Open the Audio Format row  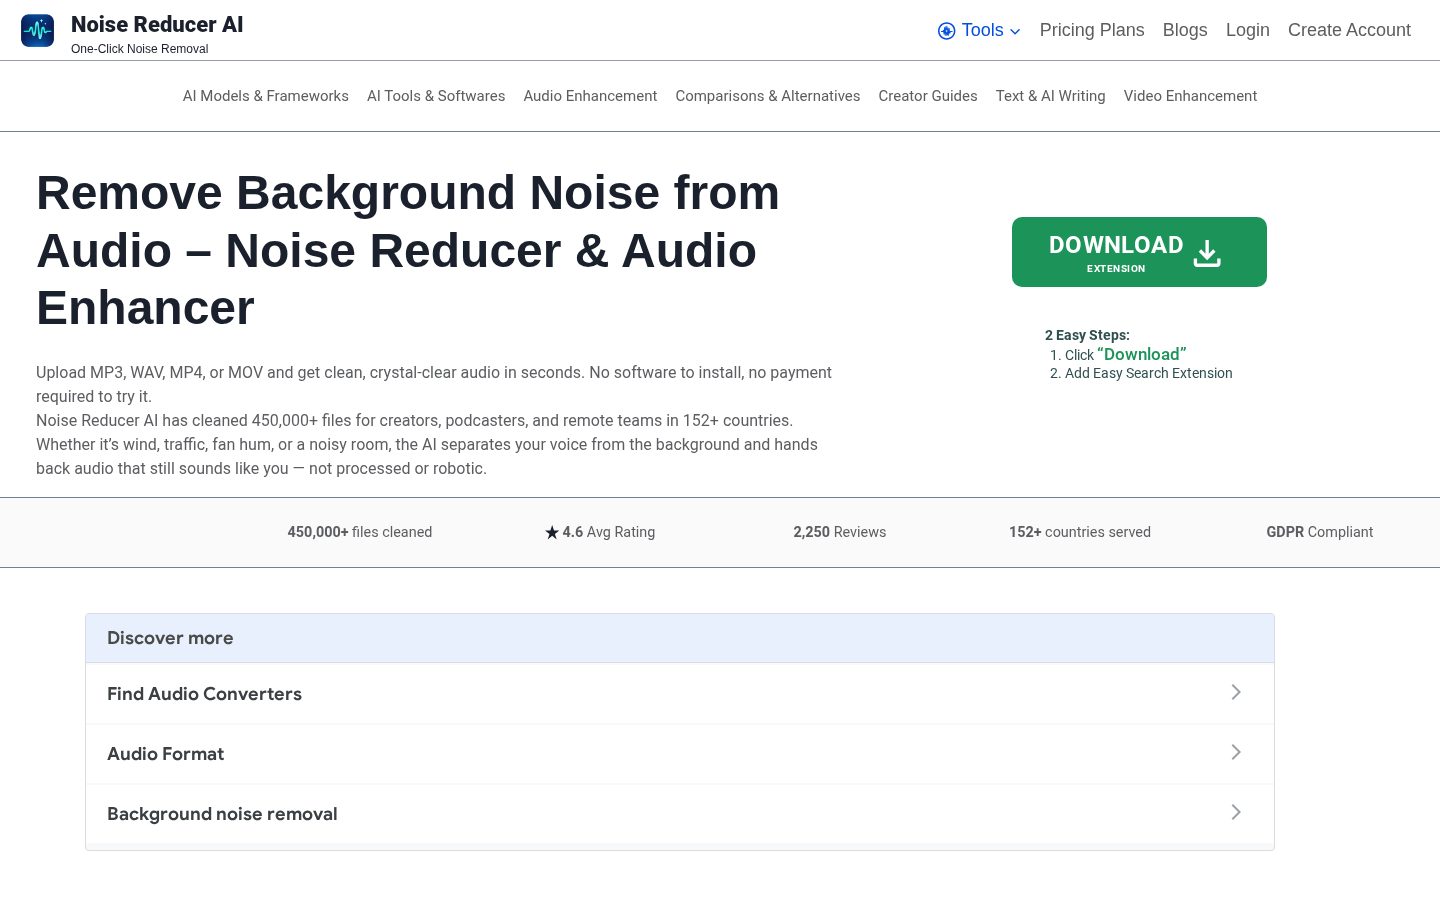(680, 754)
